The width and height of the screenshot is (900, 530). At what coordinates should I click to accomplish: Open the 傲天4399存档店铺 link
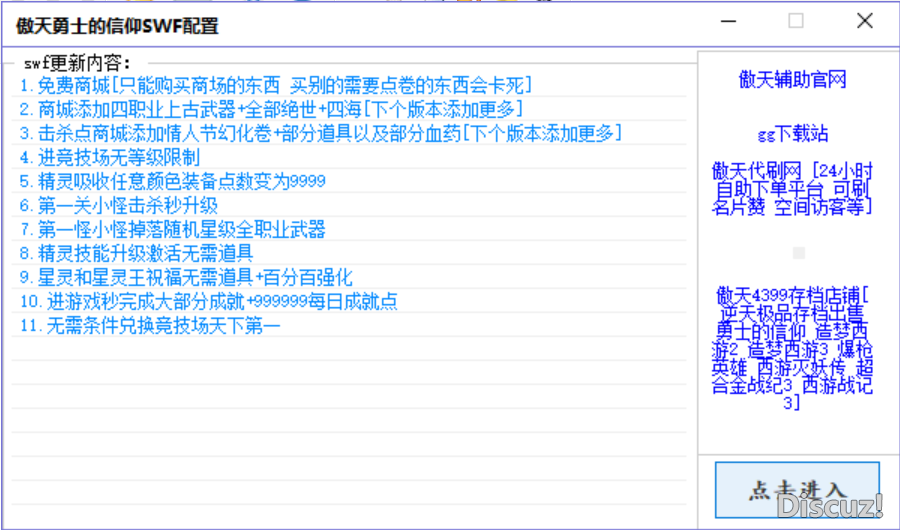[792, 349]
